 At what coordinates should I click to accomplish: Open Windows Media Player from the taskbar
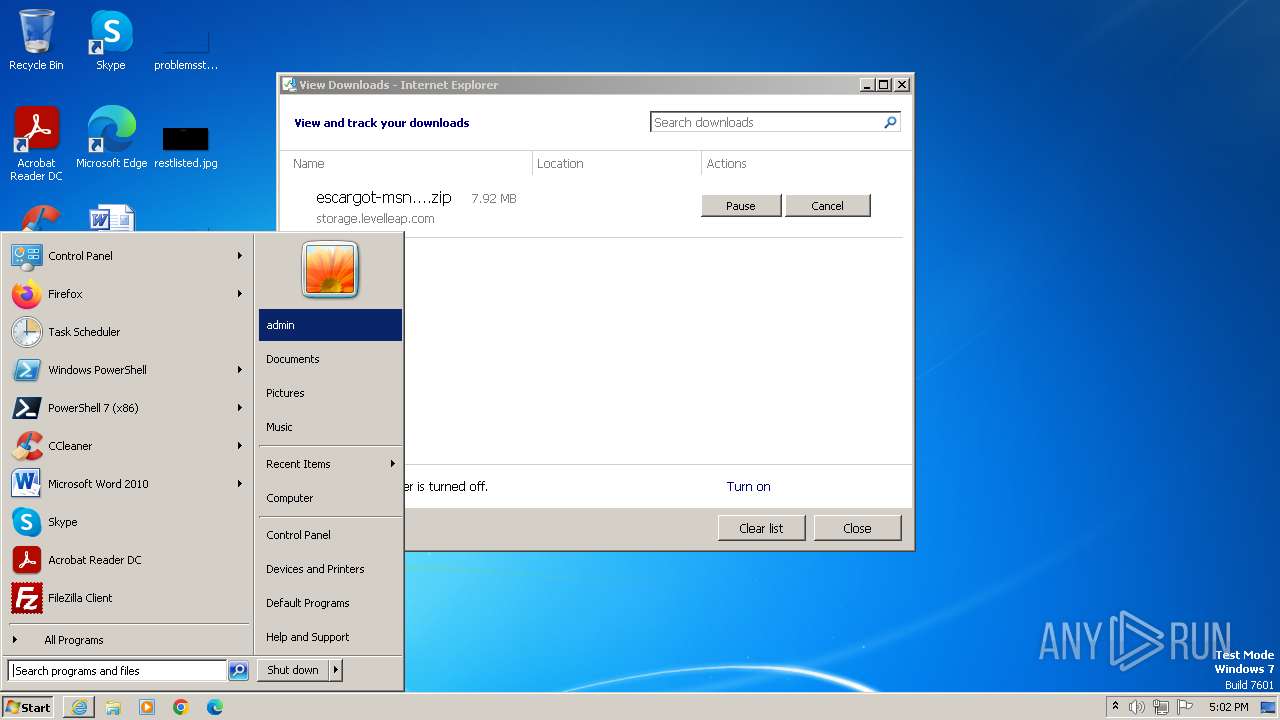[x=147, y=707]
